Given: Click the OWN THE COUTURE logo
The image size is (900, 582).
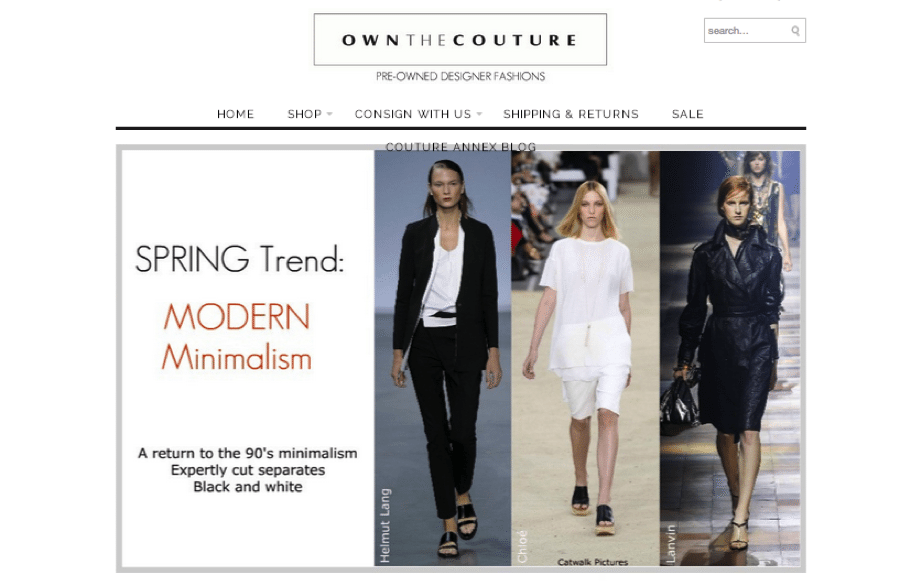Looking at the screenshot, I should coord(460,40).
